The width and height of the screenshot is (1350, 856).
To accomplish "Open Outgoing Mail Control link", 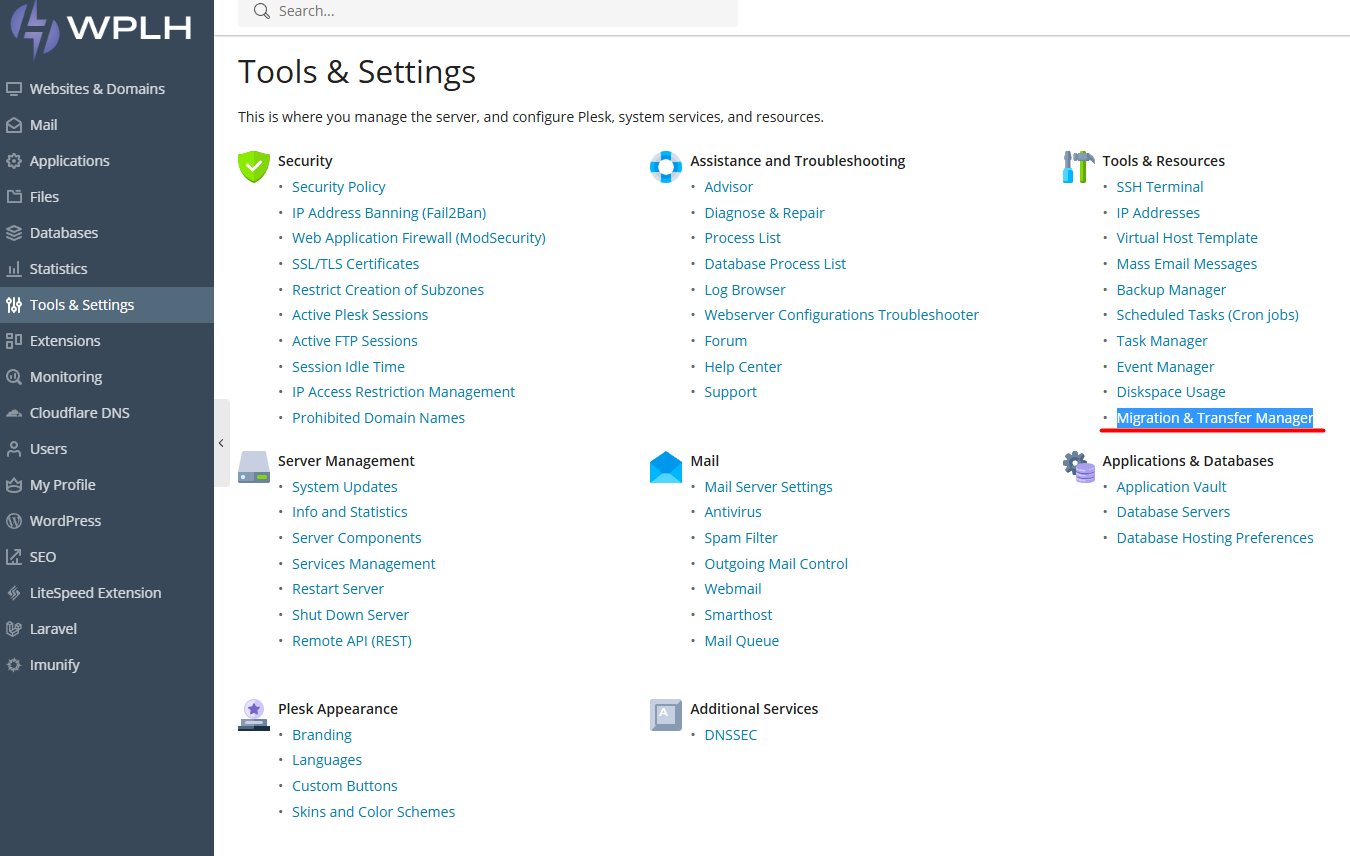I will (x=776, y=564).
